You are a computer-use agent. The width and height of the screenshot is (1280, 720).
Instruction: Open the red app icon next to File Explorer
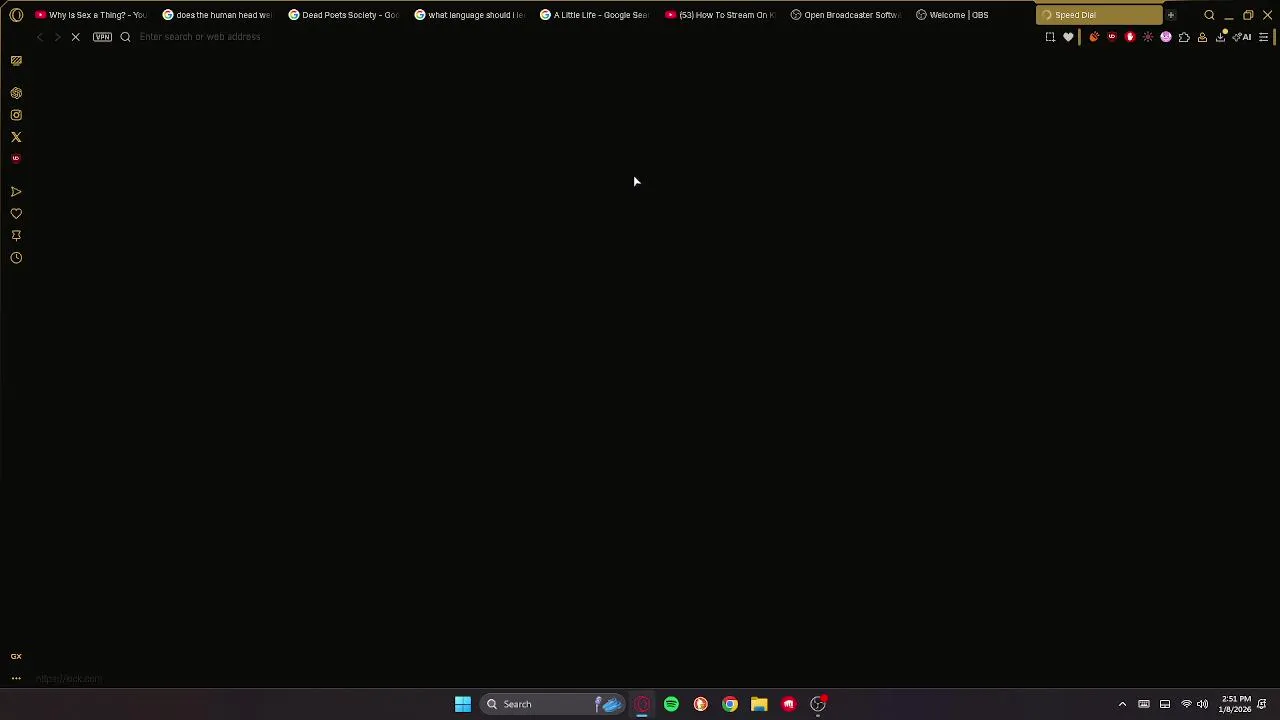788,704
